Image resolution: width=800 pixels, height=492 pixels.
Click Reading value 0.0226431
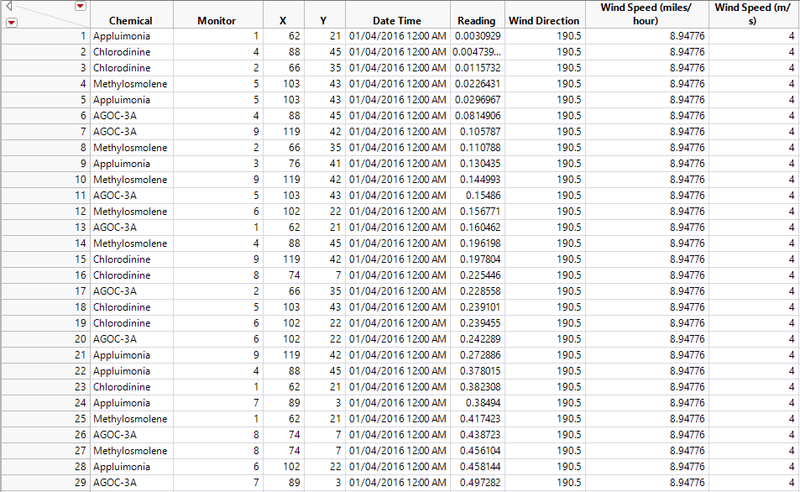478,84
